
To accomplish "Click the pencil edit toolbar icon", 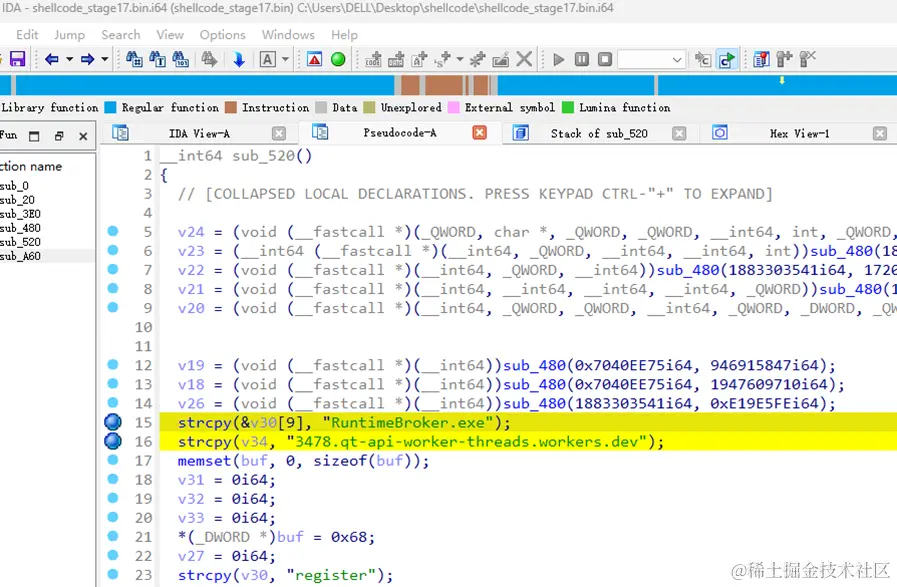I will (x=501, y=59).
